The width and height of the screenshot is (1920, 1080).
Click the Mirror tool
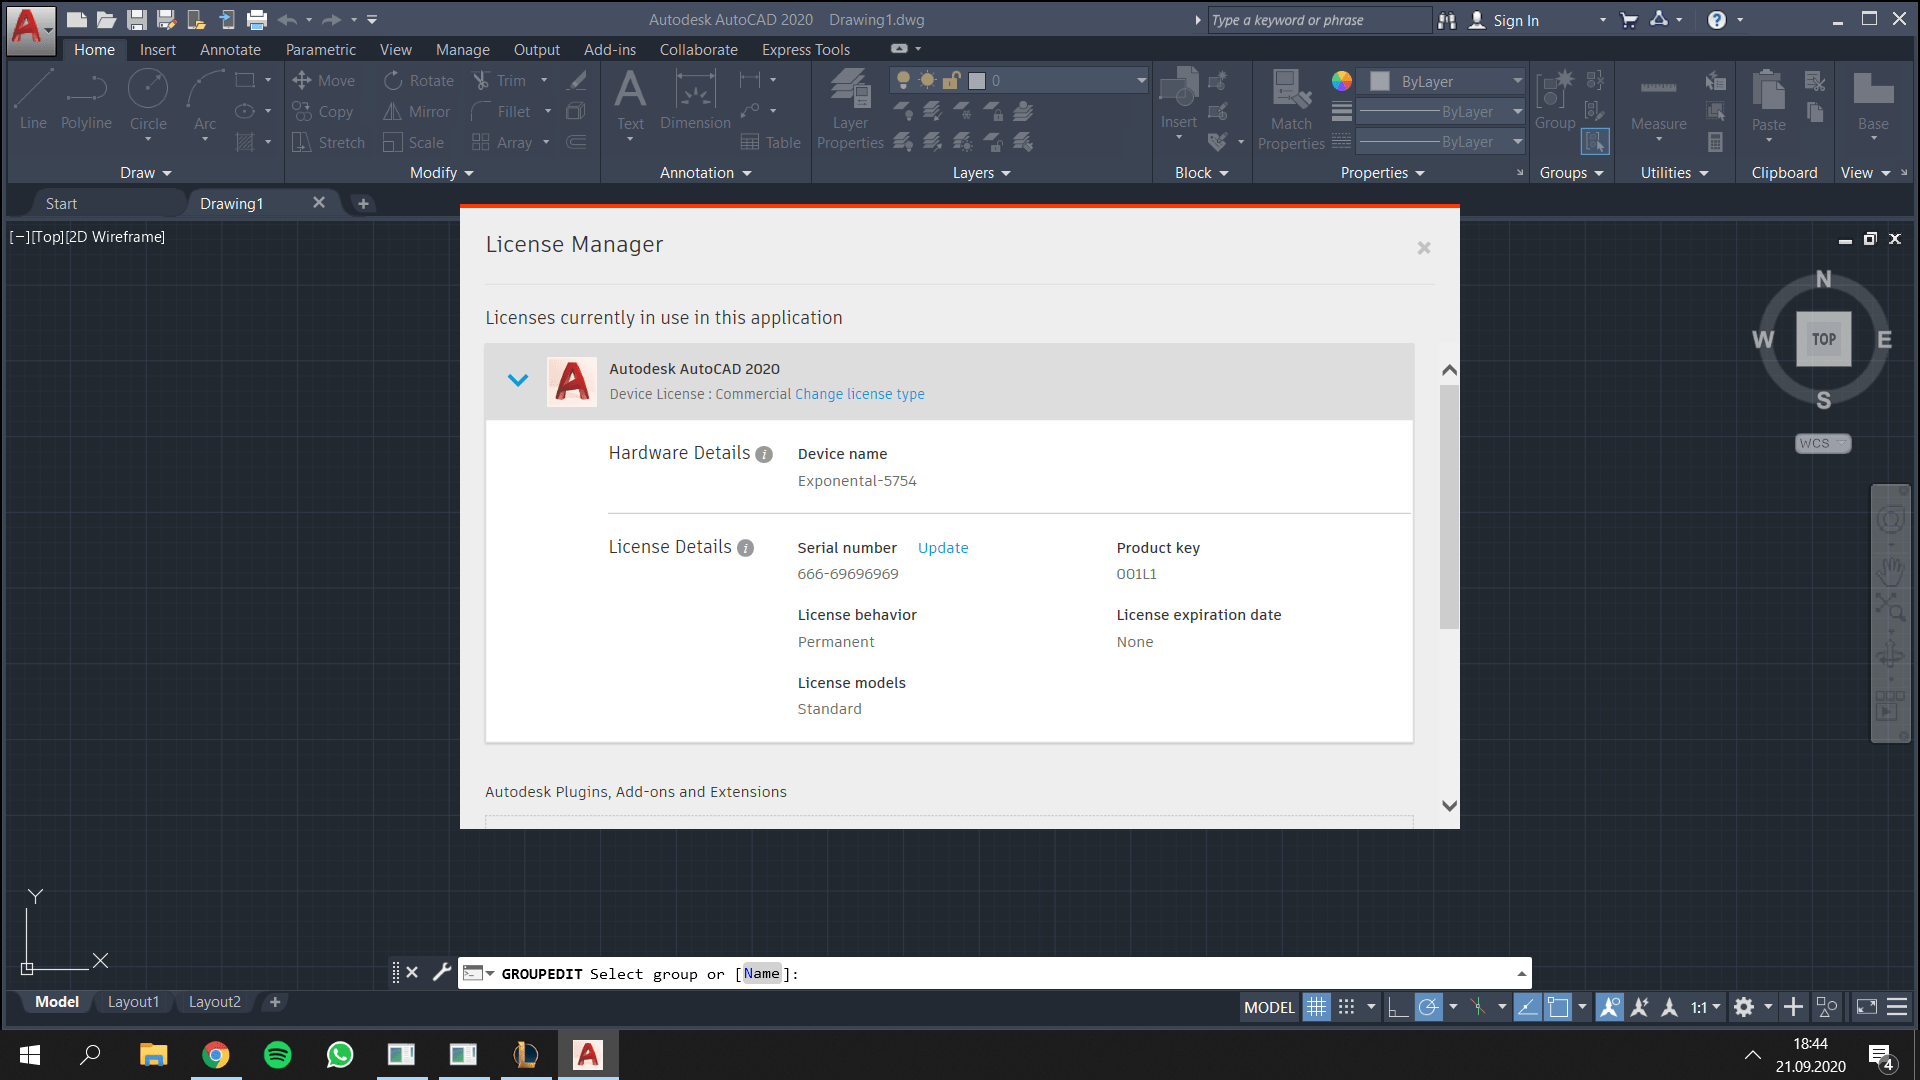(417, 112)
